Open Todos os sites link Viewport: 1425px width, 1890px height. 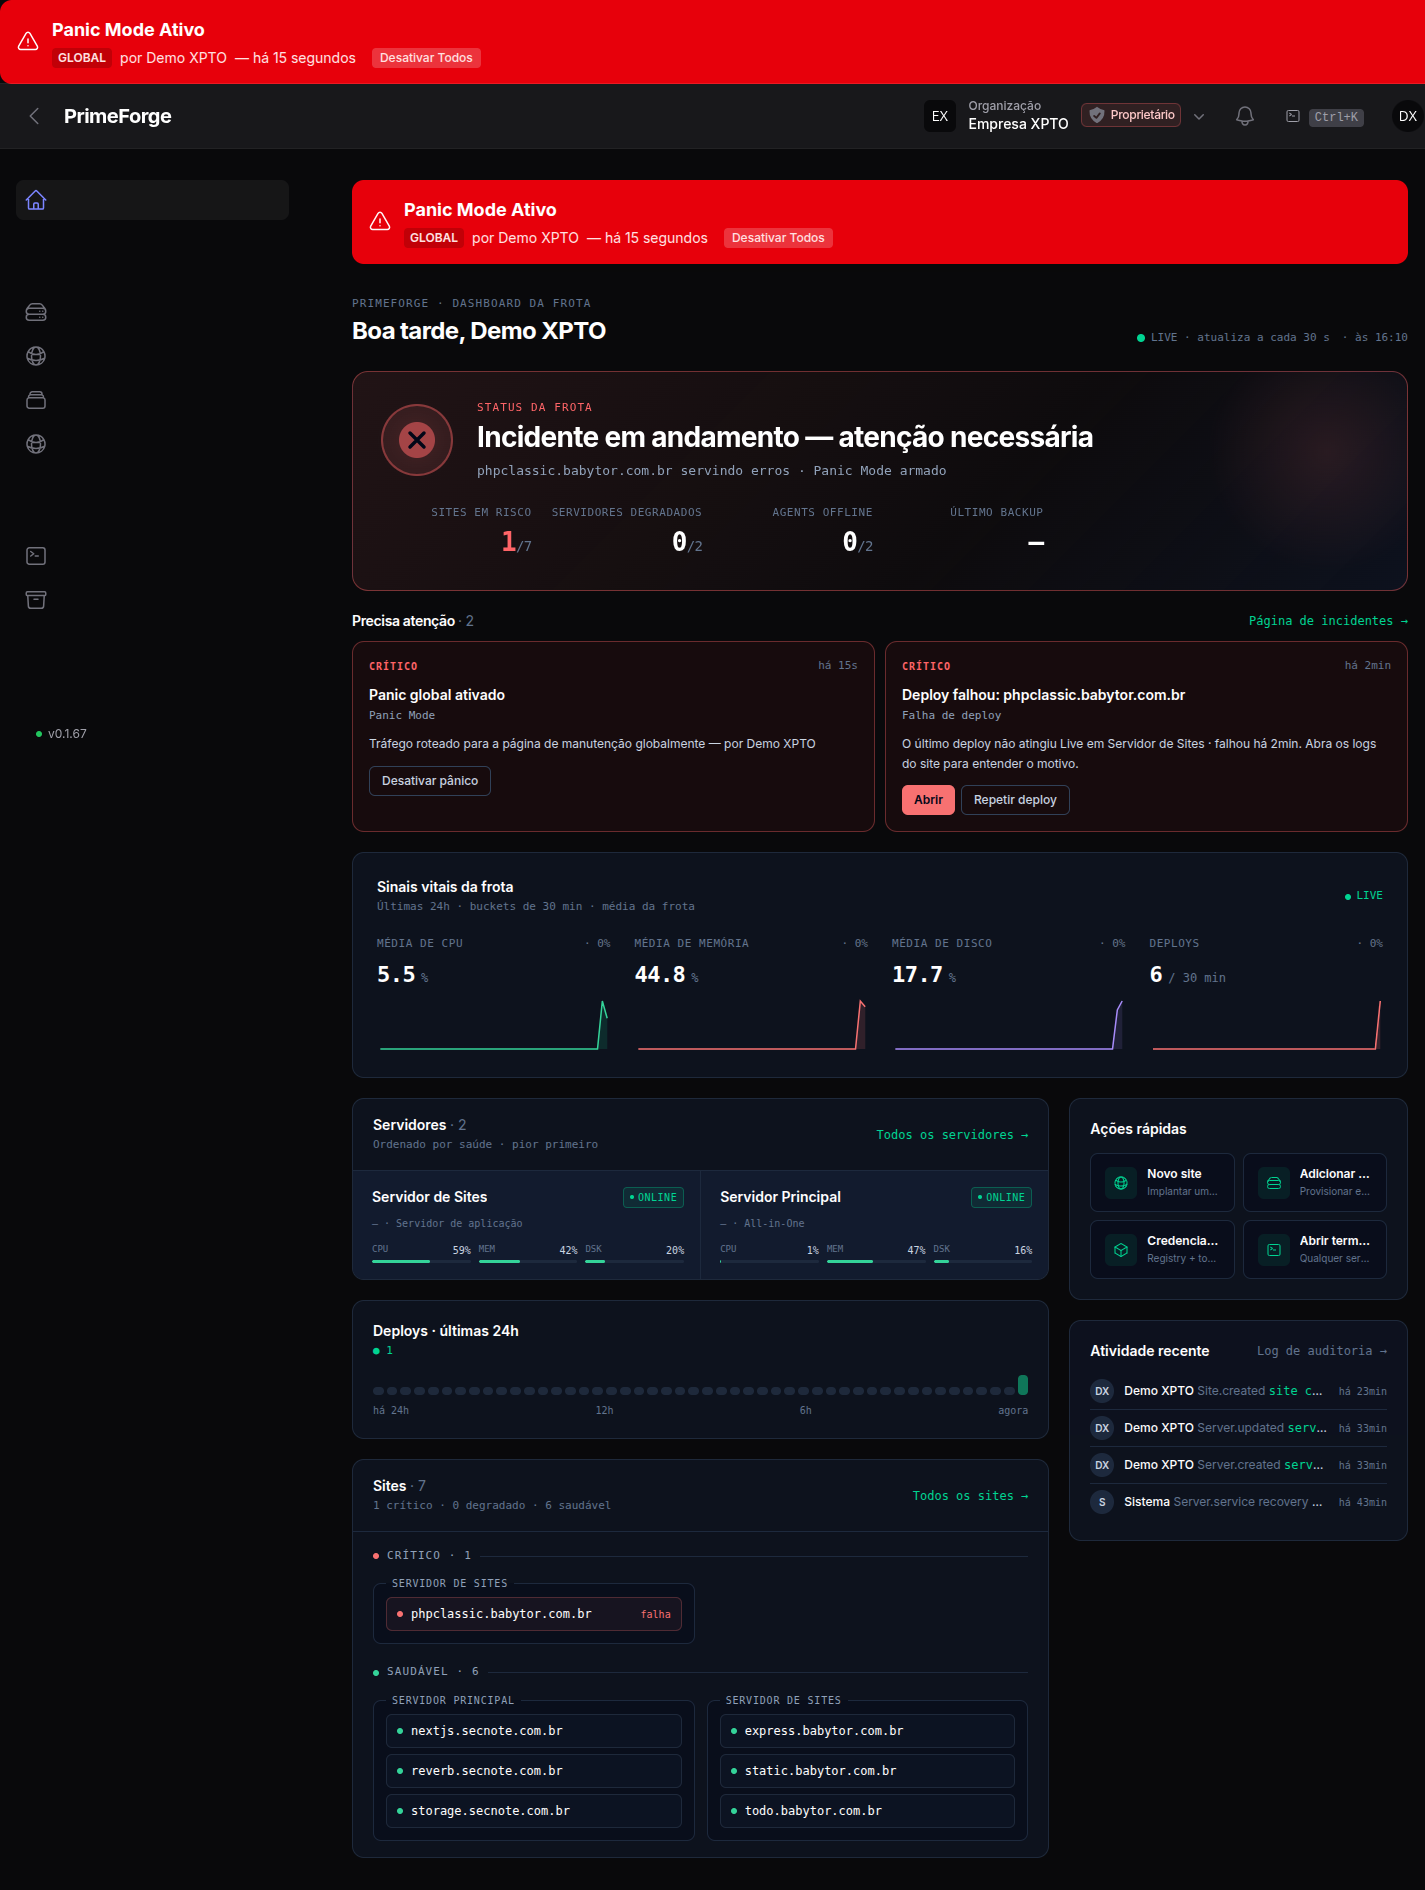coord(970,1496)
